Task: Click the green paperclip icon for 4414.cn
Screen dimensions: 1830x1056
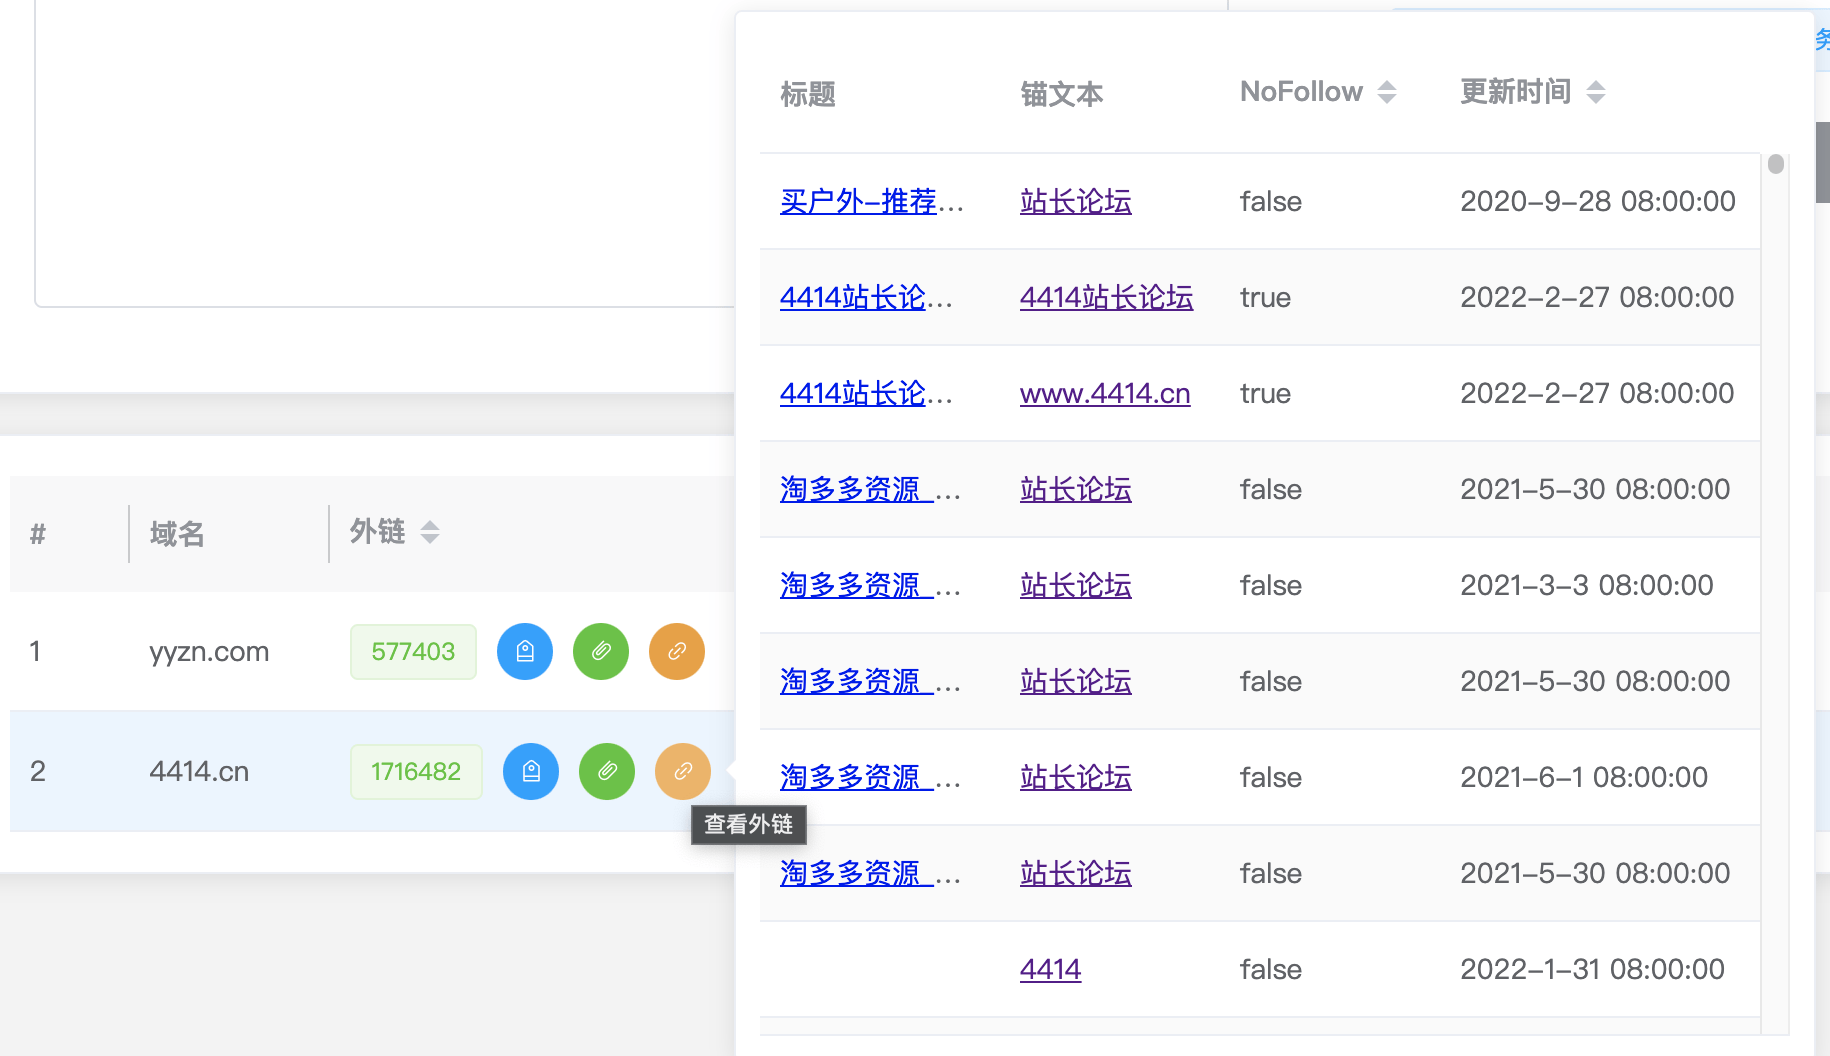Action: [607, 772]
